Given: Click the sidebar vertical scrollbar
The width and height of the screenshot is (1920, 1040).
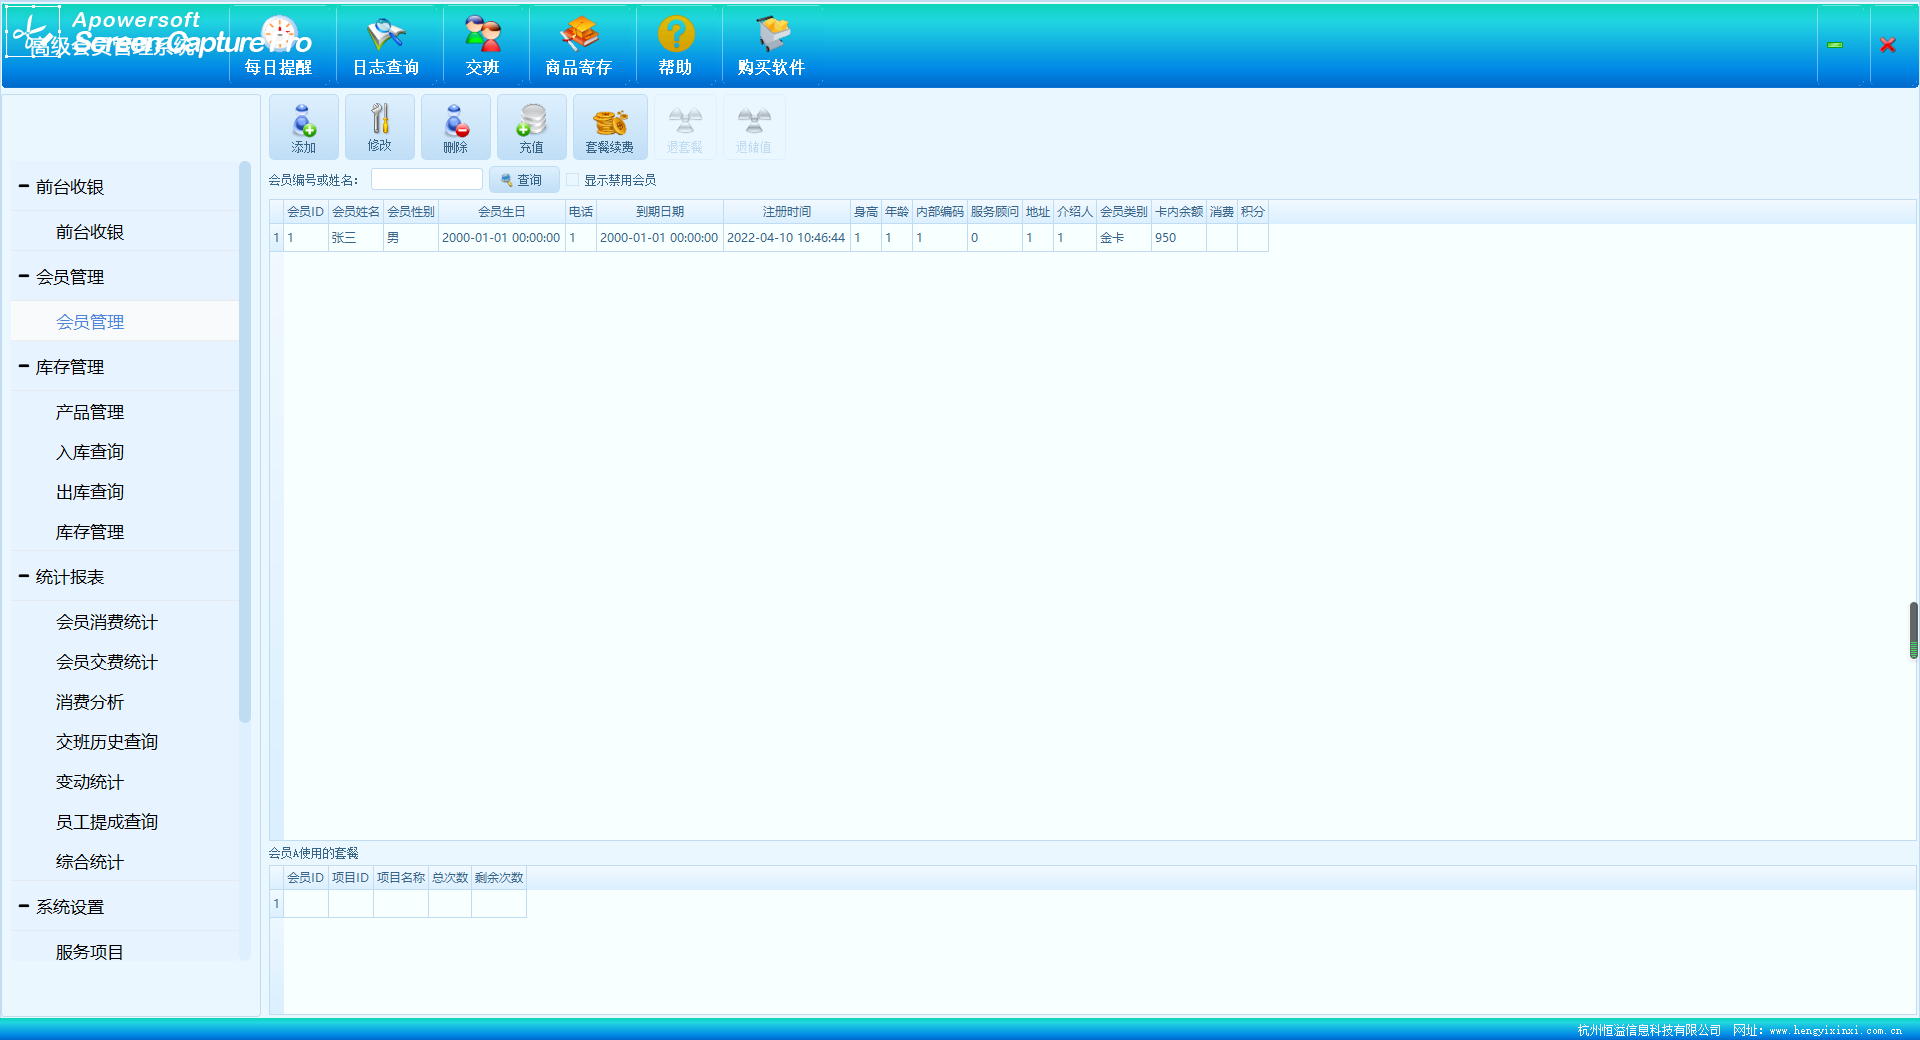Looking at the screenshot, I should pyautogui.click(x=245, y=440).
